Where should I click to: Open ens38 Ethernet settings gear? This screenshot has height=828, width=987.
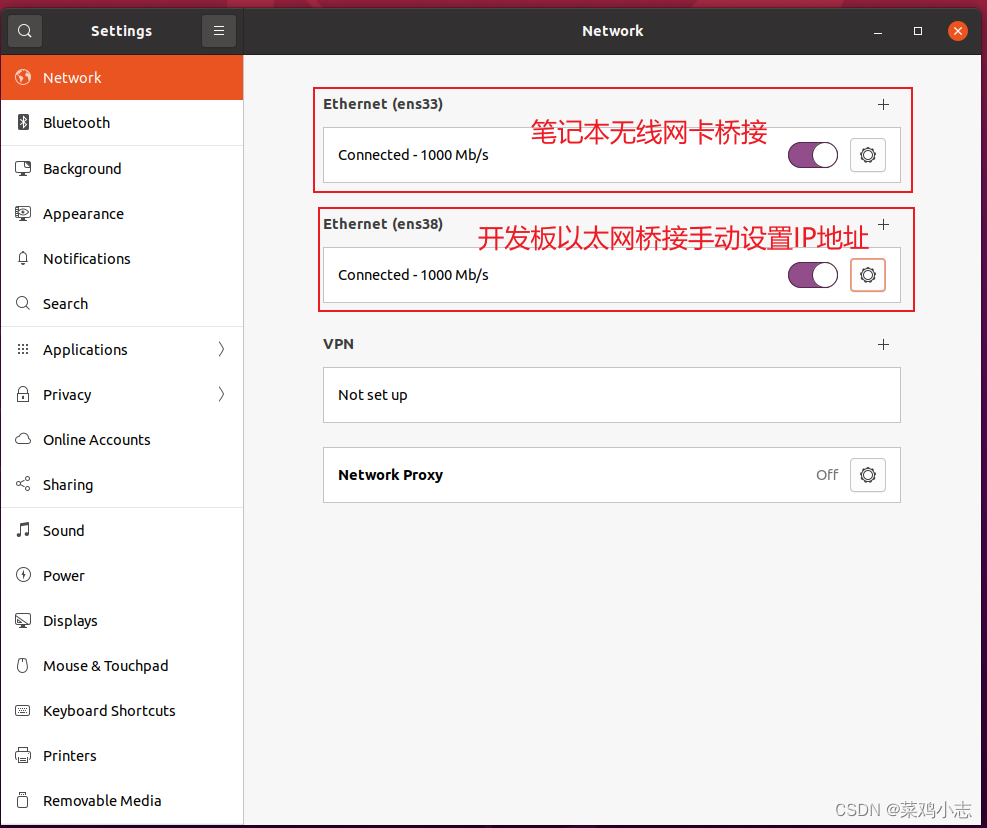pos(867,275)
